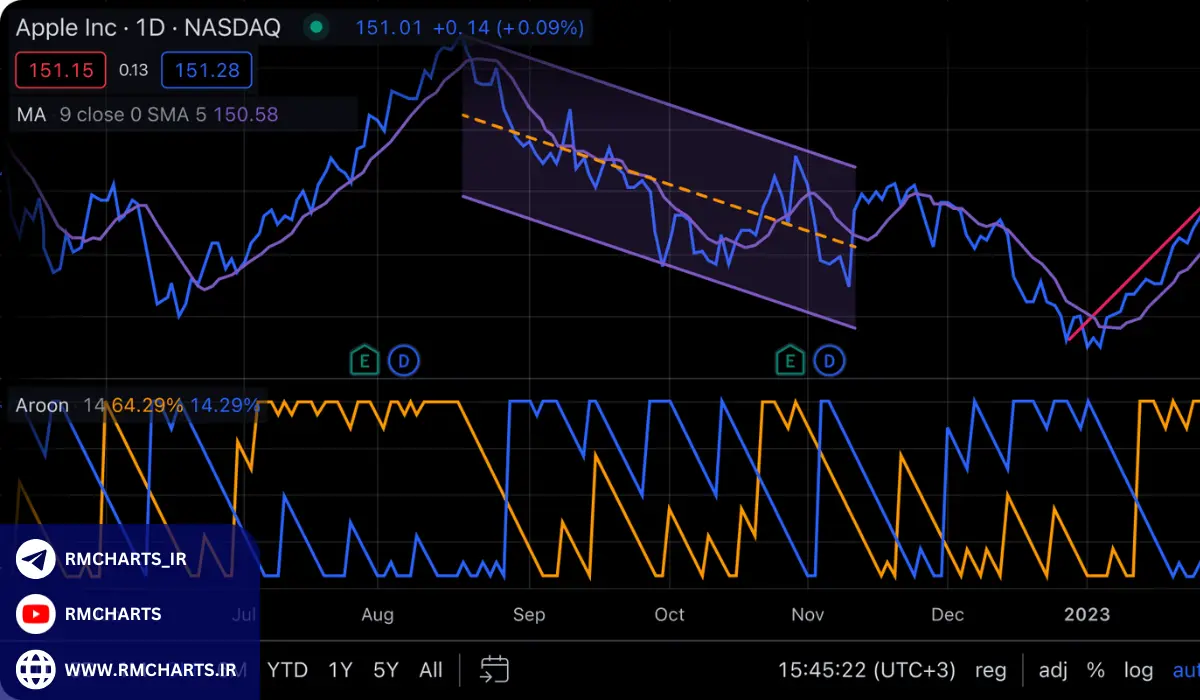Open the go-to-date calendar icon
Screen dimensions: 1200x700
(495, 669)
